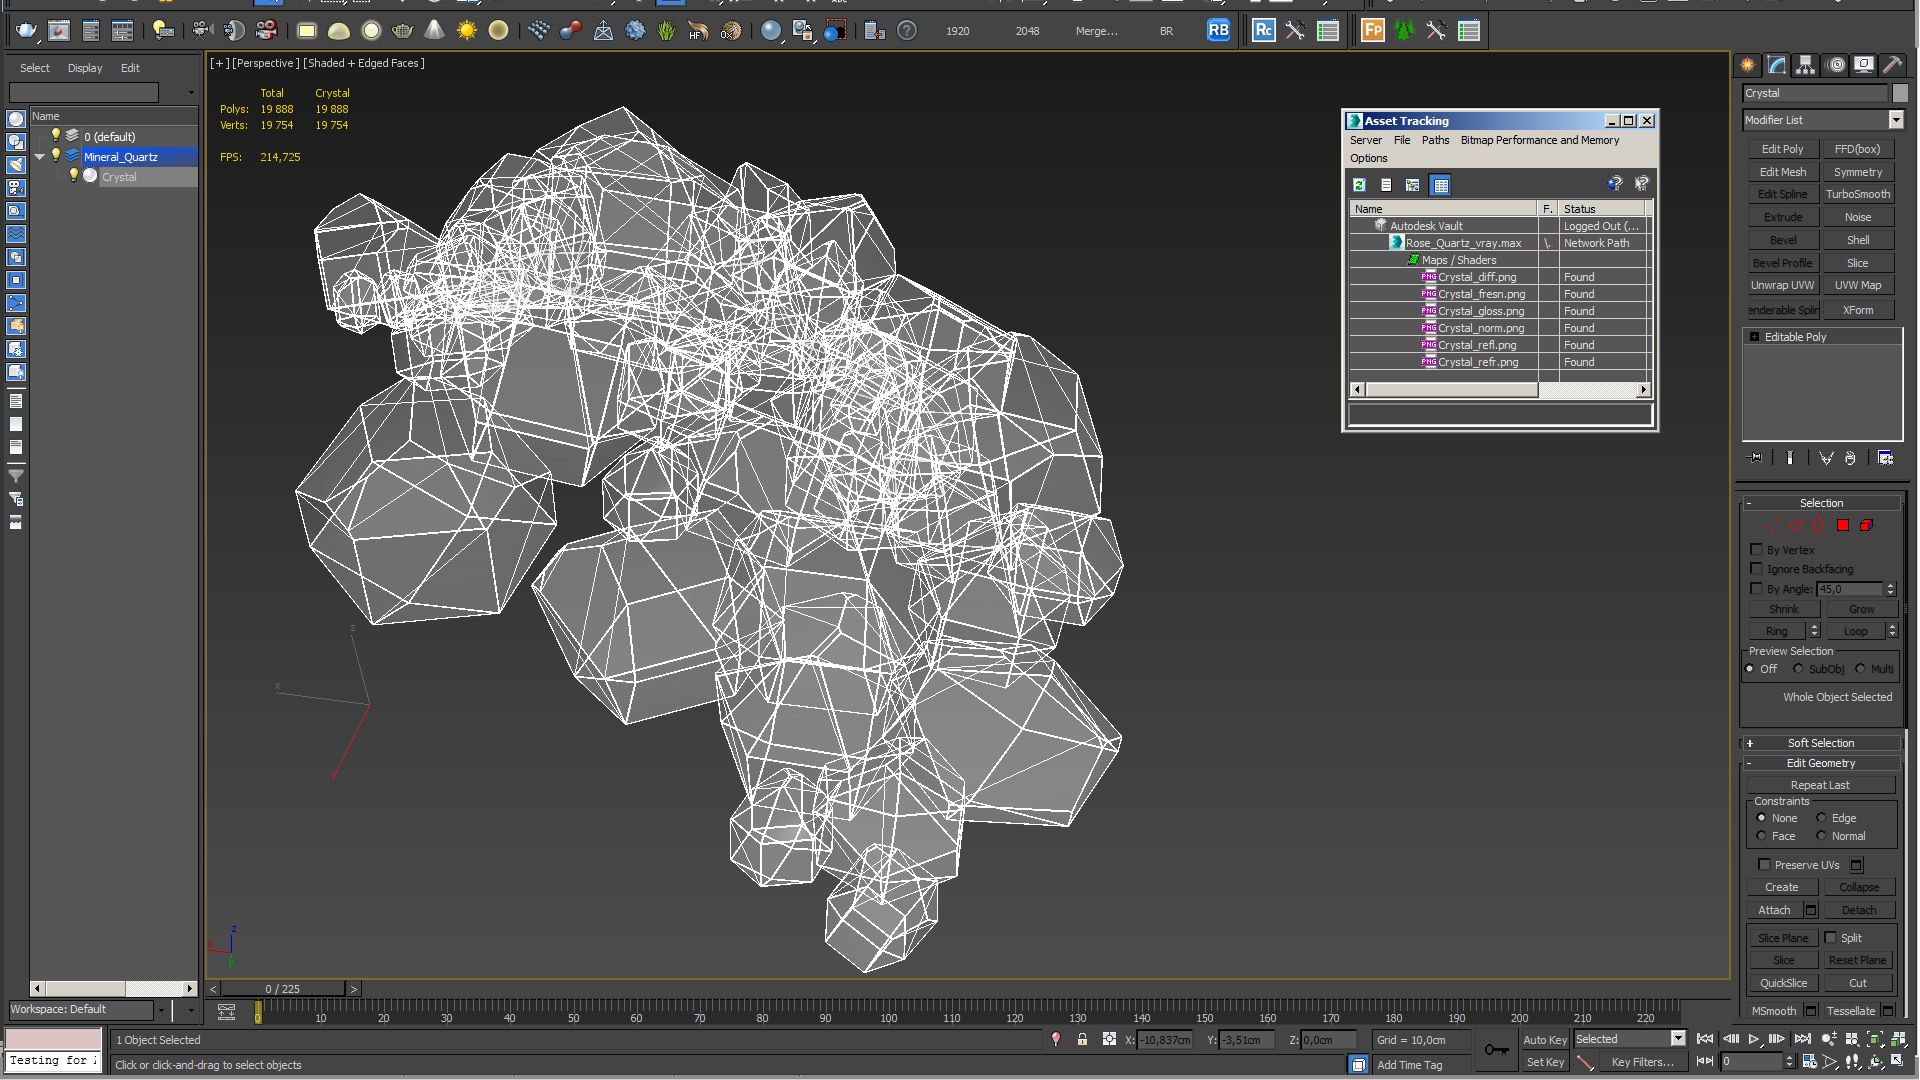Switch to the Hierarchy panel tab icon

click(x=1806, y=65)
